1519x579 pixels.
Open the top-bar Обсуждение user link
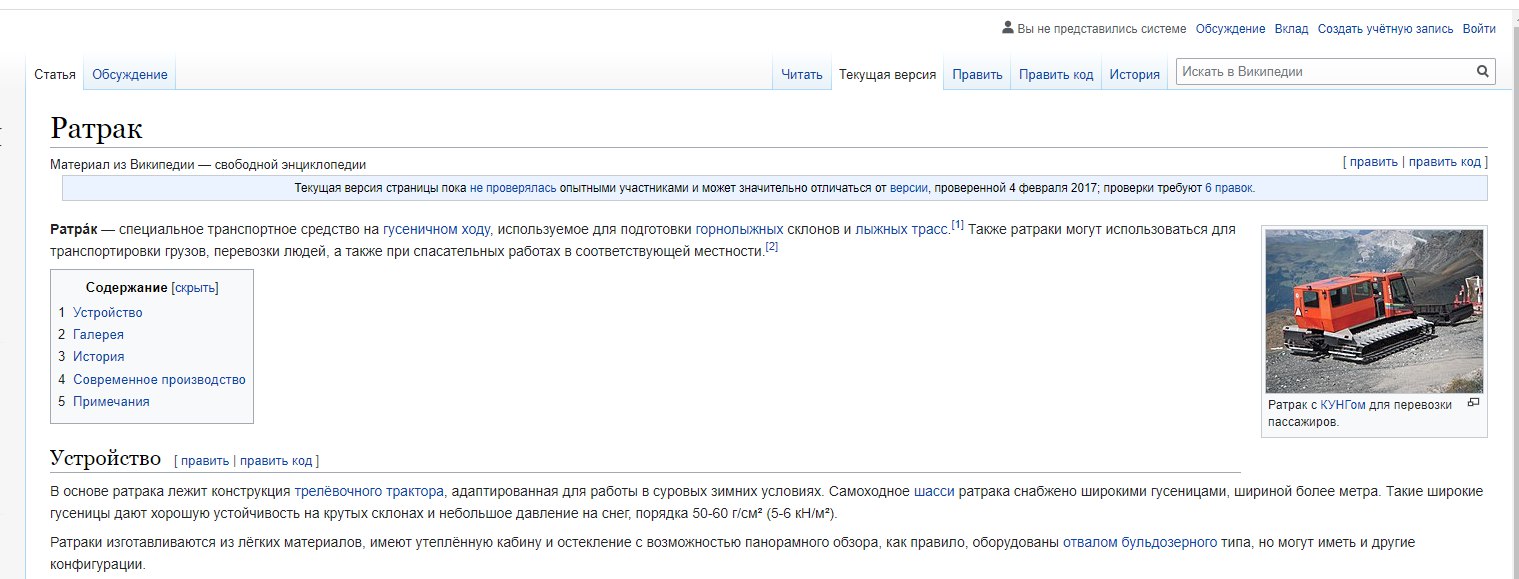point(1230,29)
